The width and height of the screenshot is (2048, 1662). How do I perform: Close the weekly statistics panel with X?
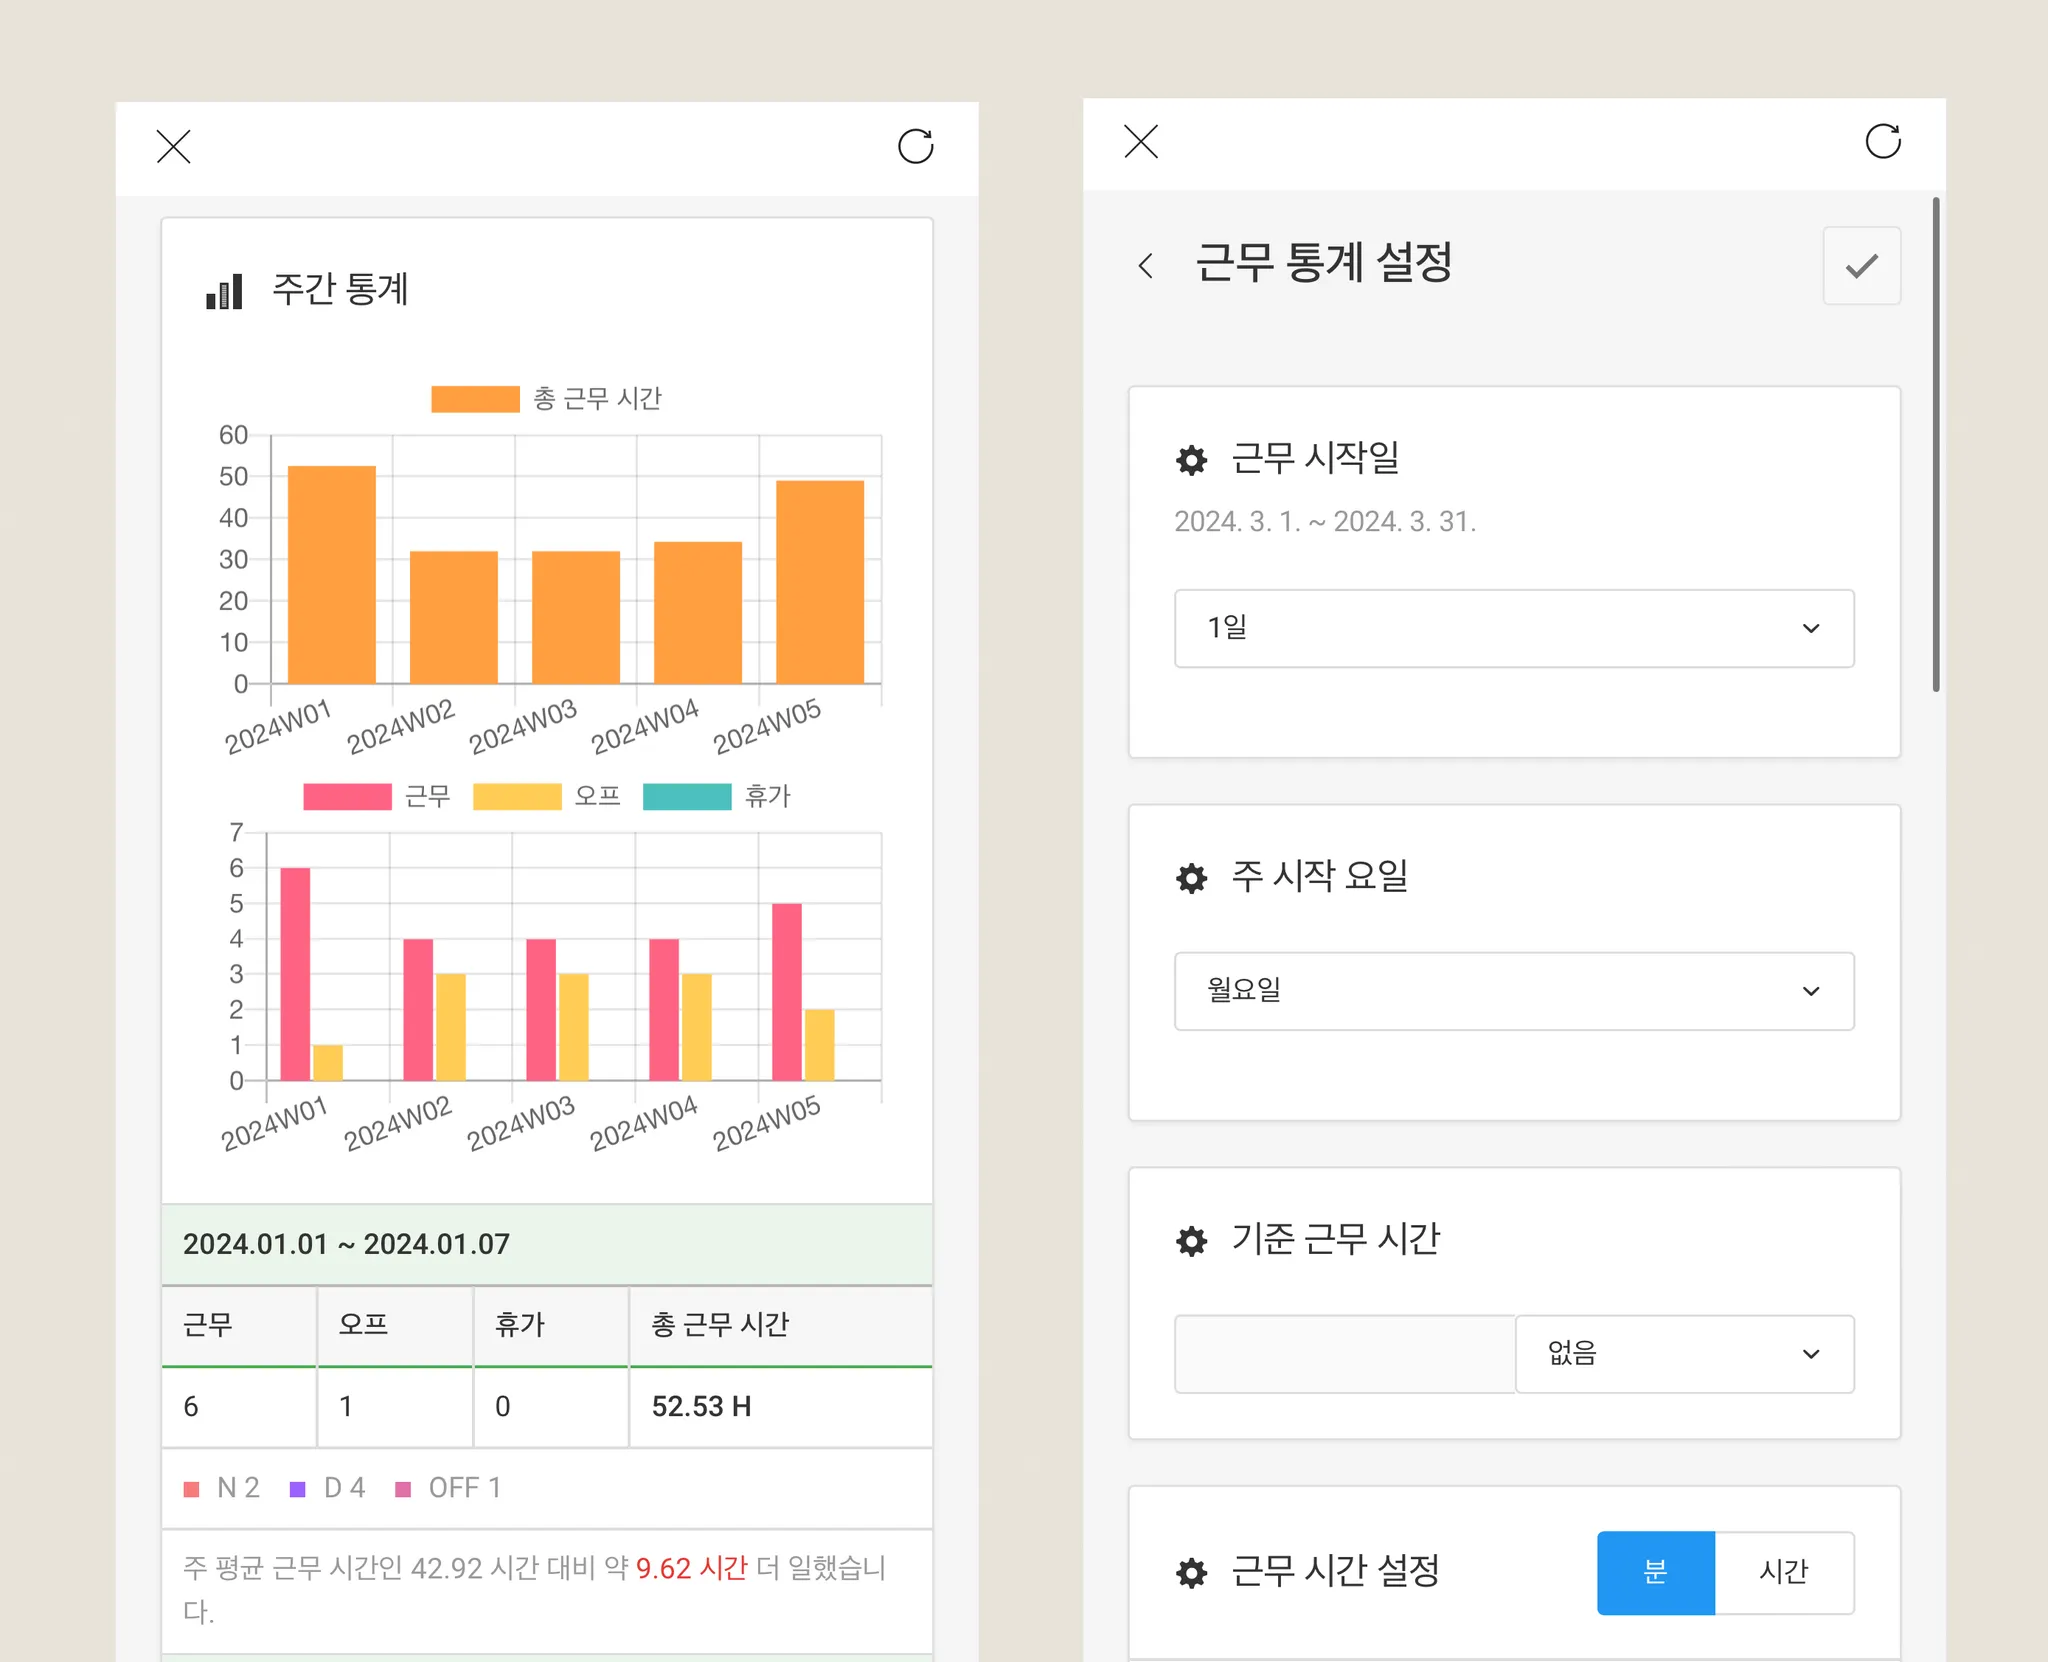[174, 147]
